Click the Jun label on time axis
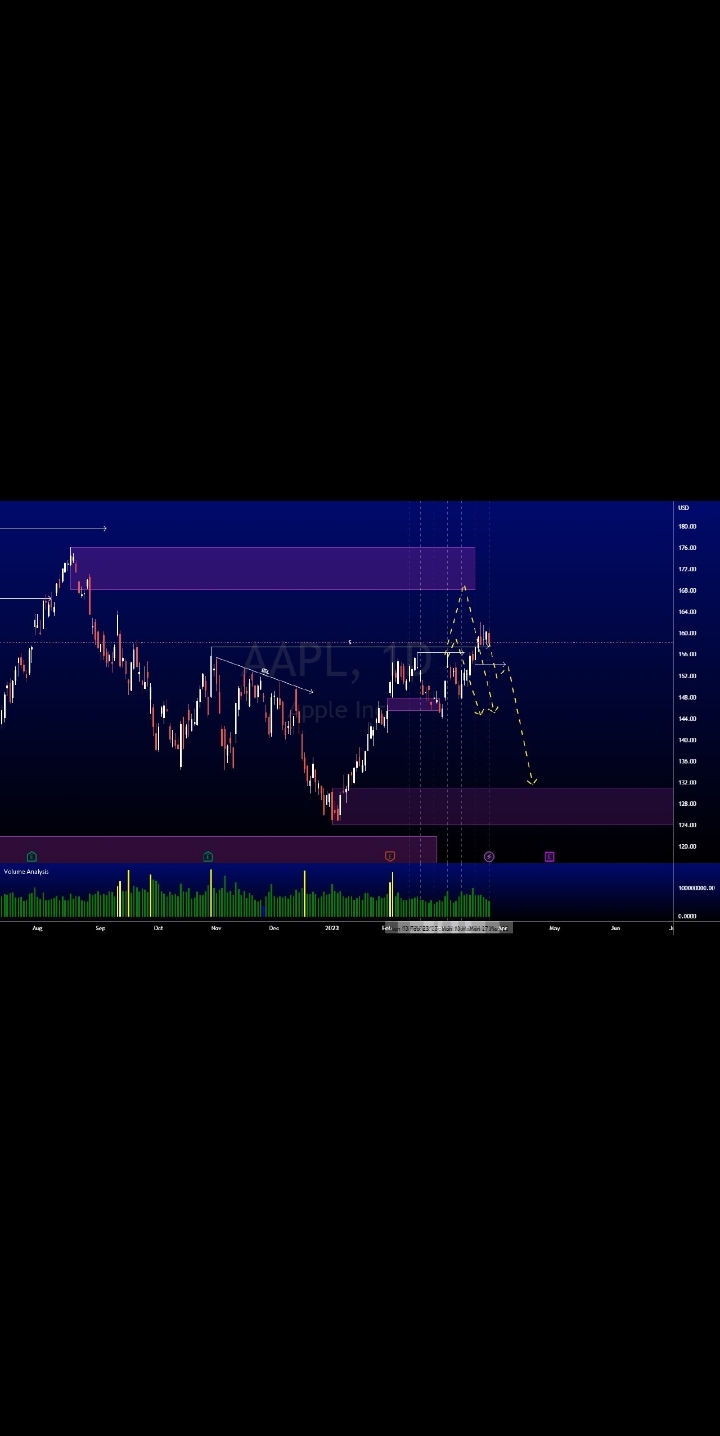Screen dimensions: 720x1436 (615, 928)
